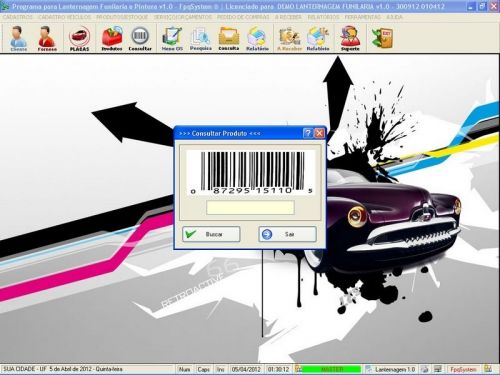Click the Buscar button
Screen dimensions: 500x375
(211, 234)
